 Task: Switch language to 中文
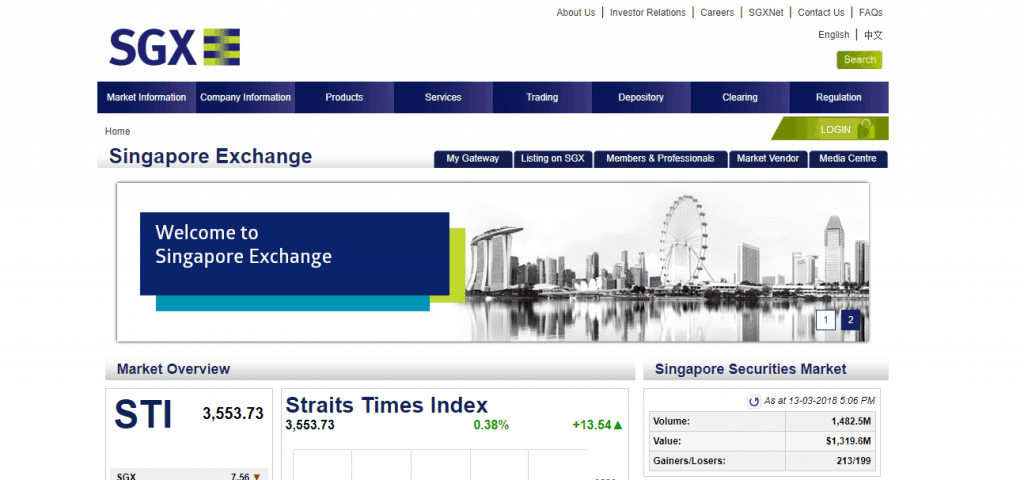873,35
